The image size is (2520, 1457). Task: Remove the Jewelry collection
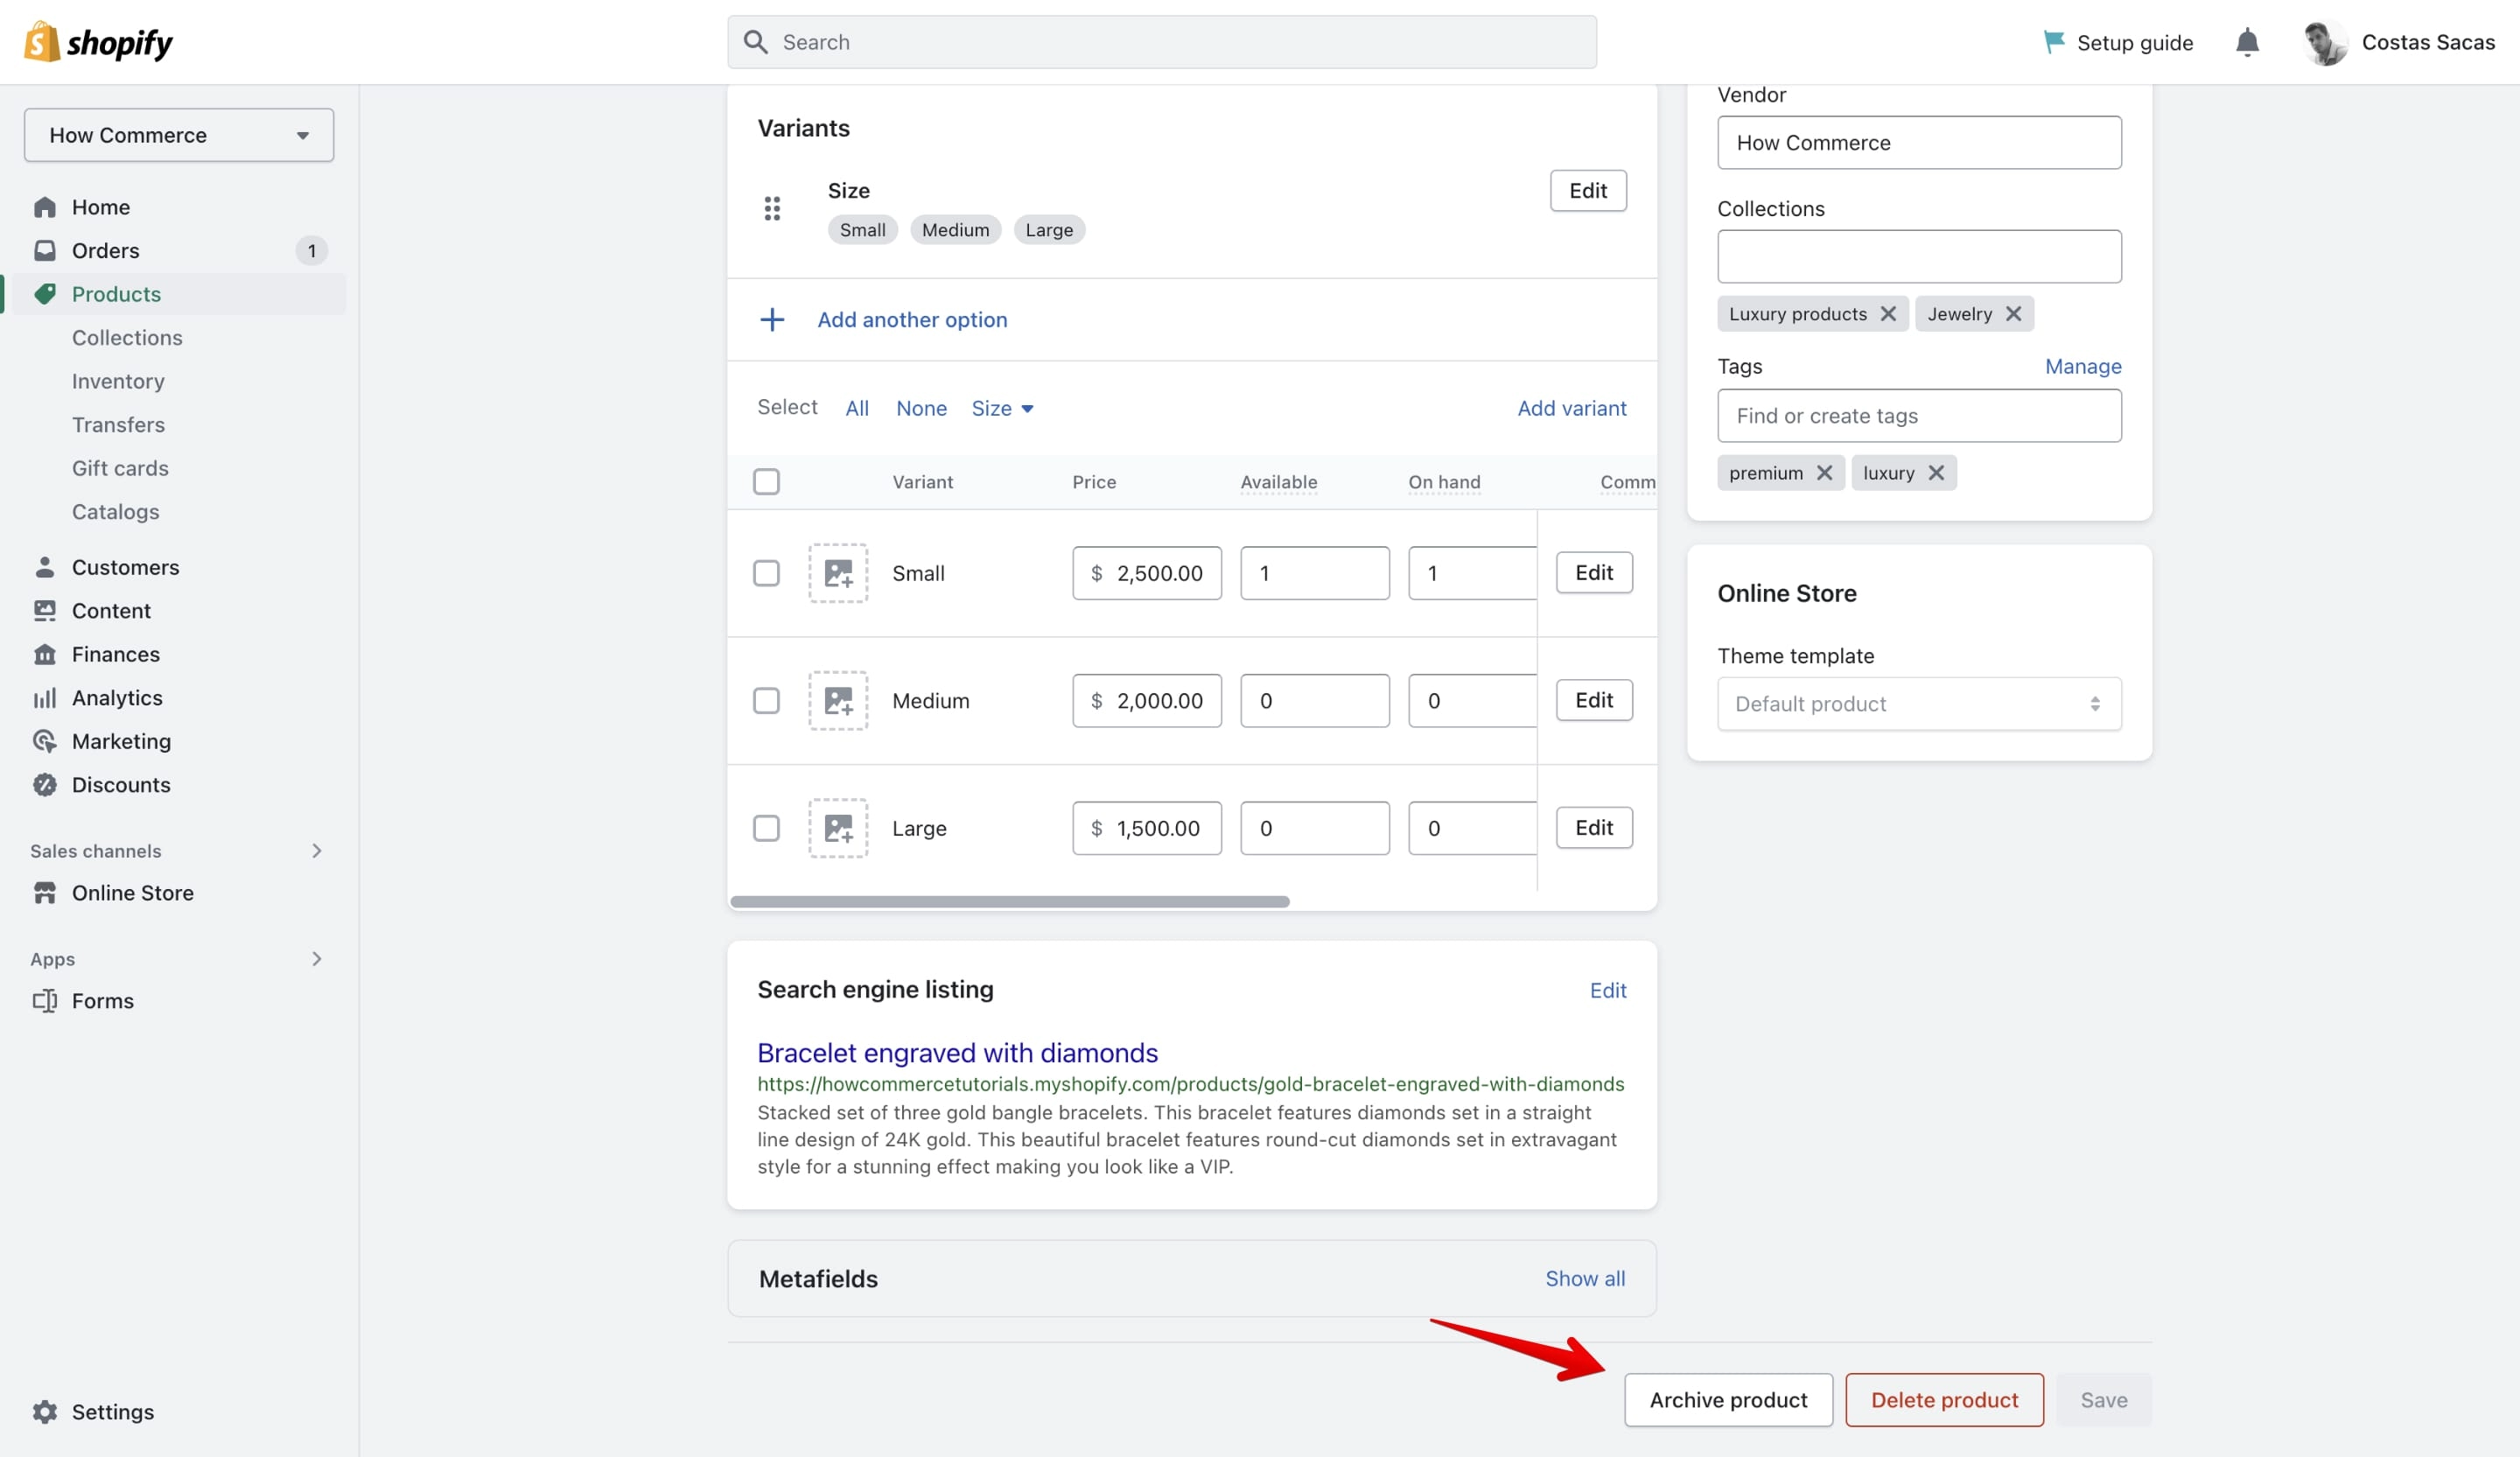click(2013, 314)
